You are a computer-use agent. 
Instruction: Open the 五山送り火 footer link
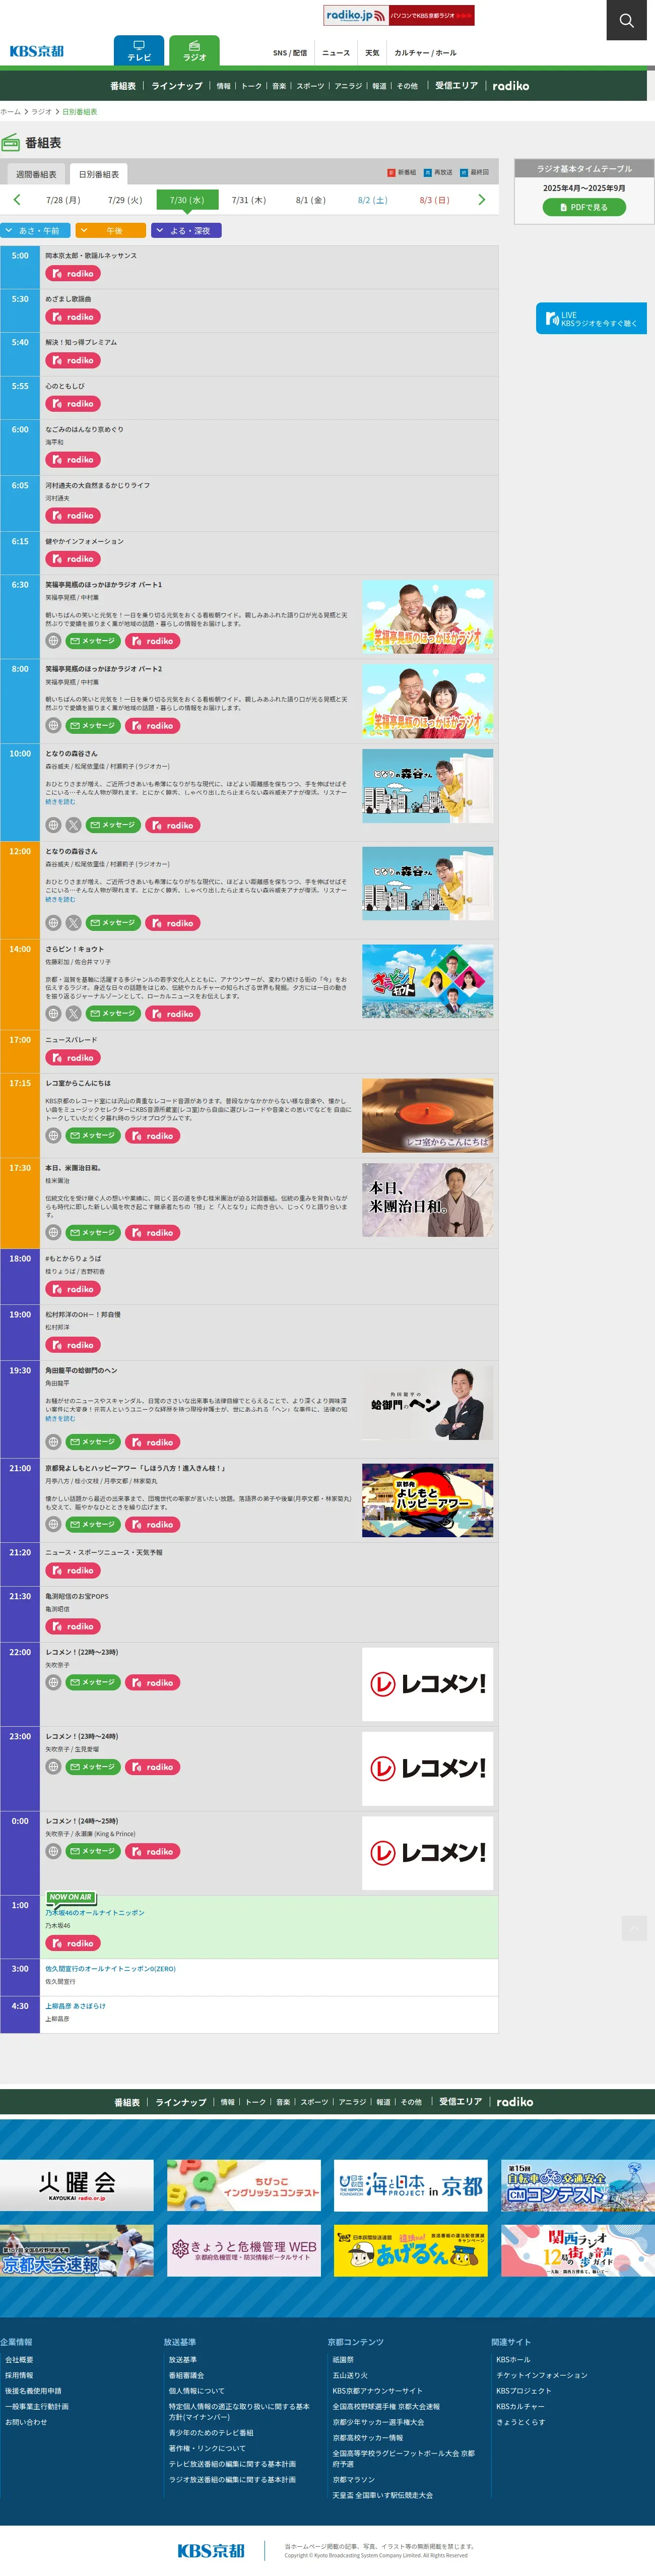350,2375
